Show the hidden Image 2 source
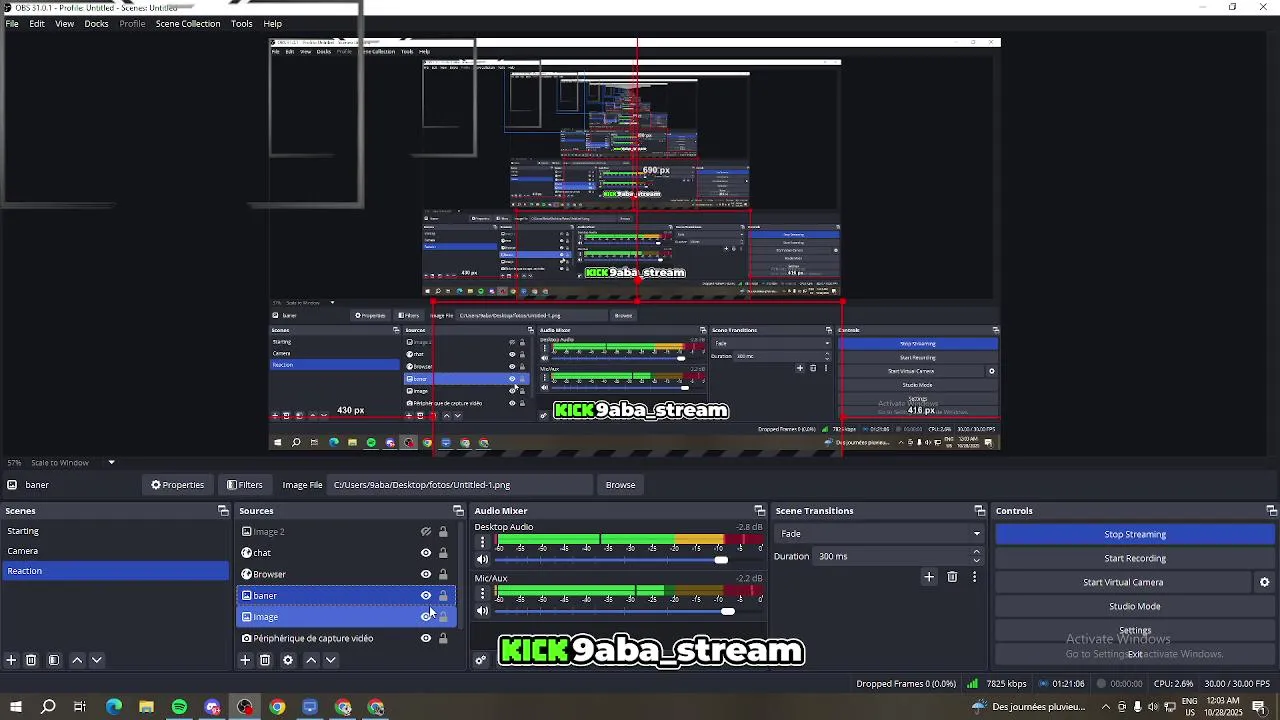 (x=426, y=532)
